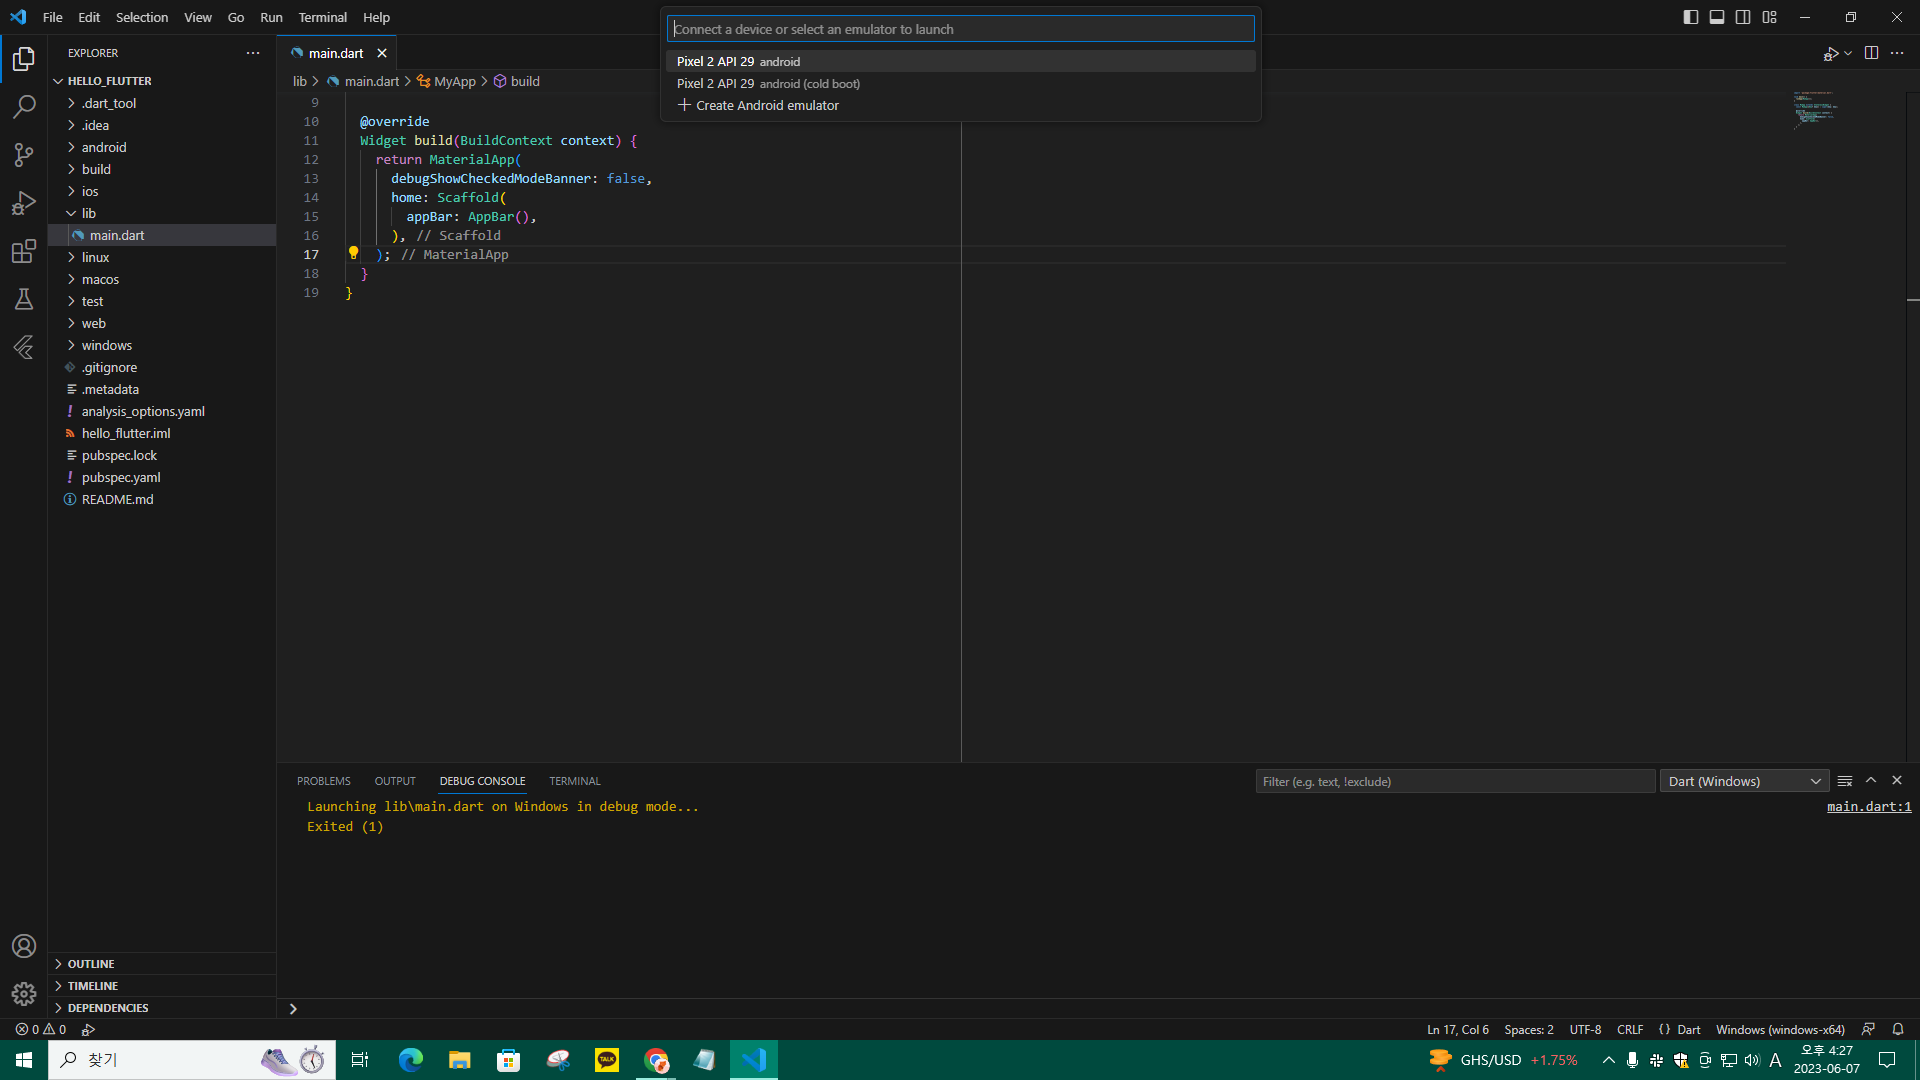The height and width of the screenshot is (1080, 1920).
Task: Clear the debug console output
Action: (x=1845, y=781)
